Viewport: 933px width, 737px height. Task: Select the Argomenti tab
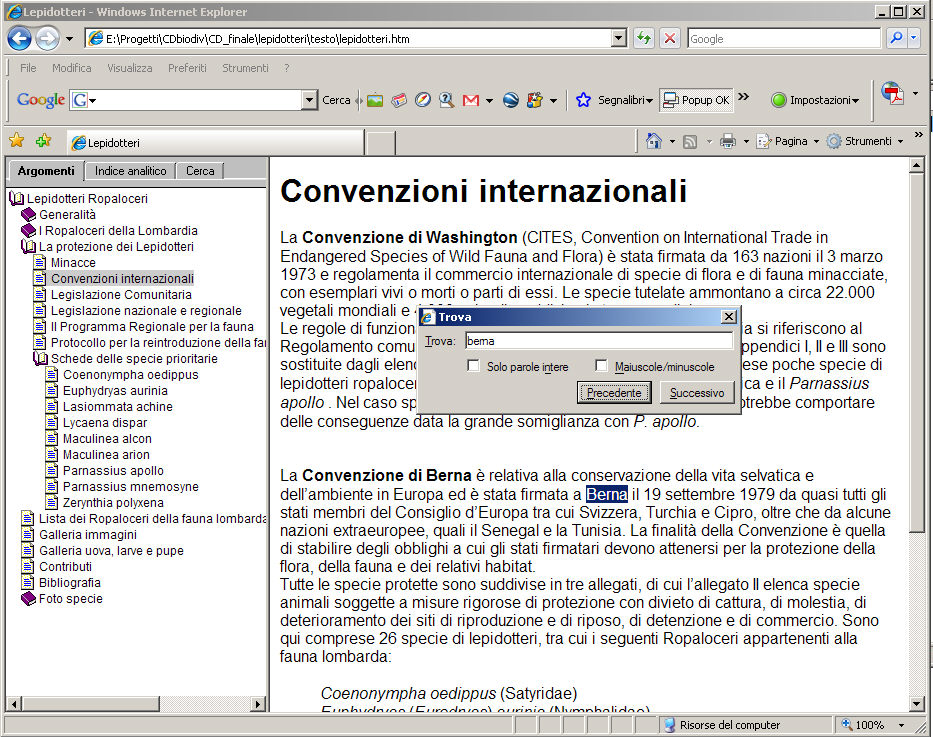click(46, 171)
